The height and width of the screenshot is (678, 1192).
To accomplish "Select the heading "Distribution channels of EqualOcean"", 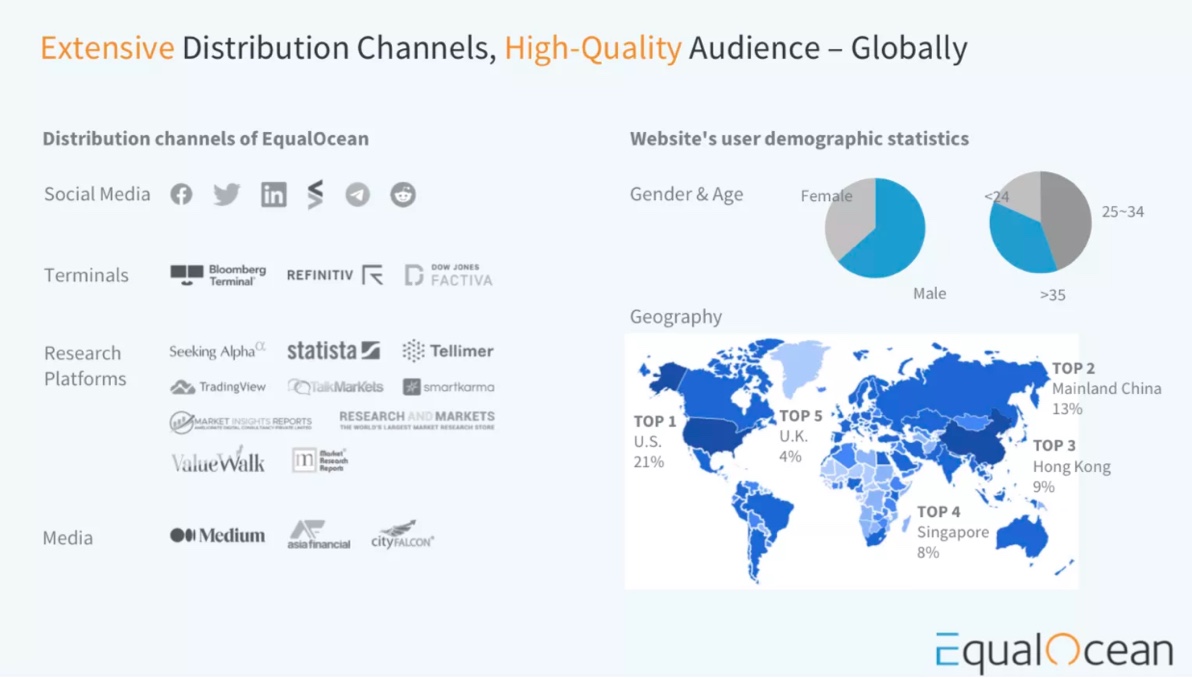I will tap(205, 139).
